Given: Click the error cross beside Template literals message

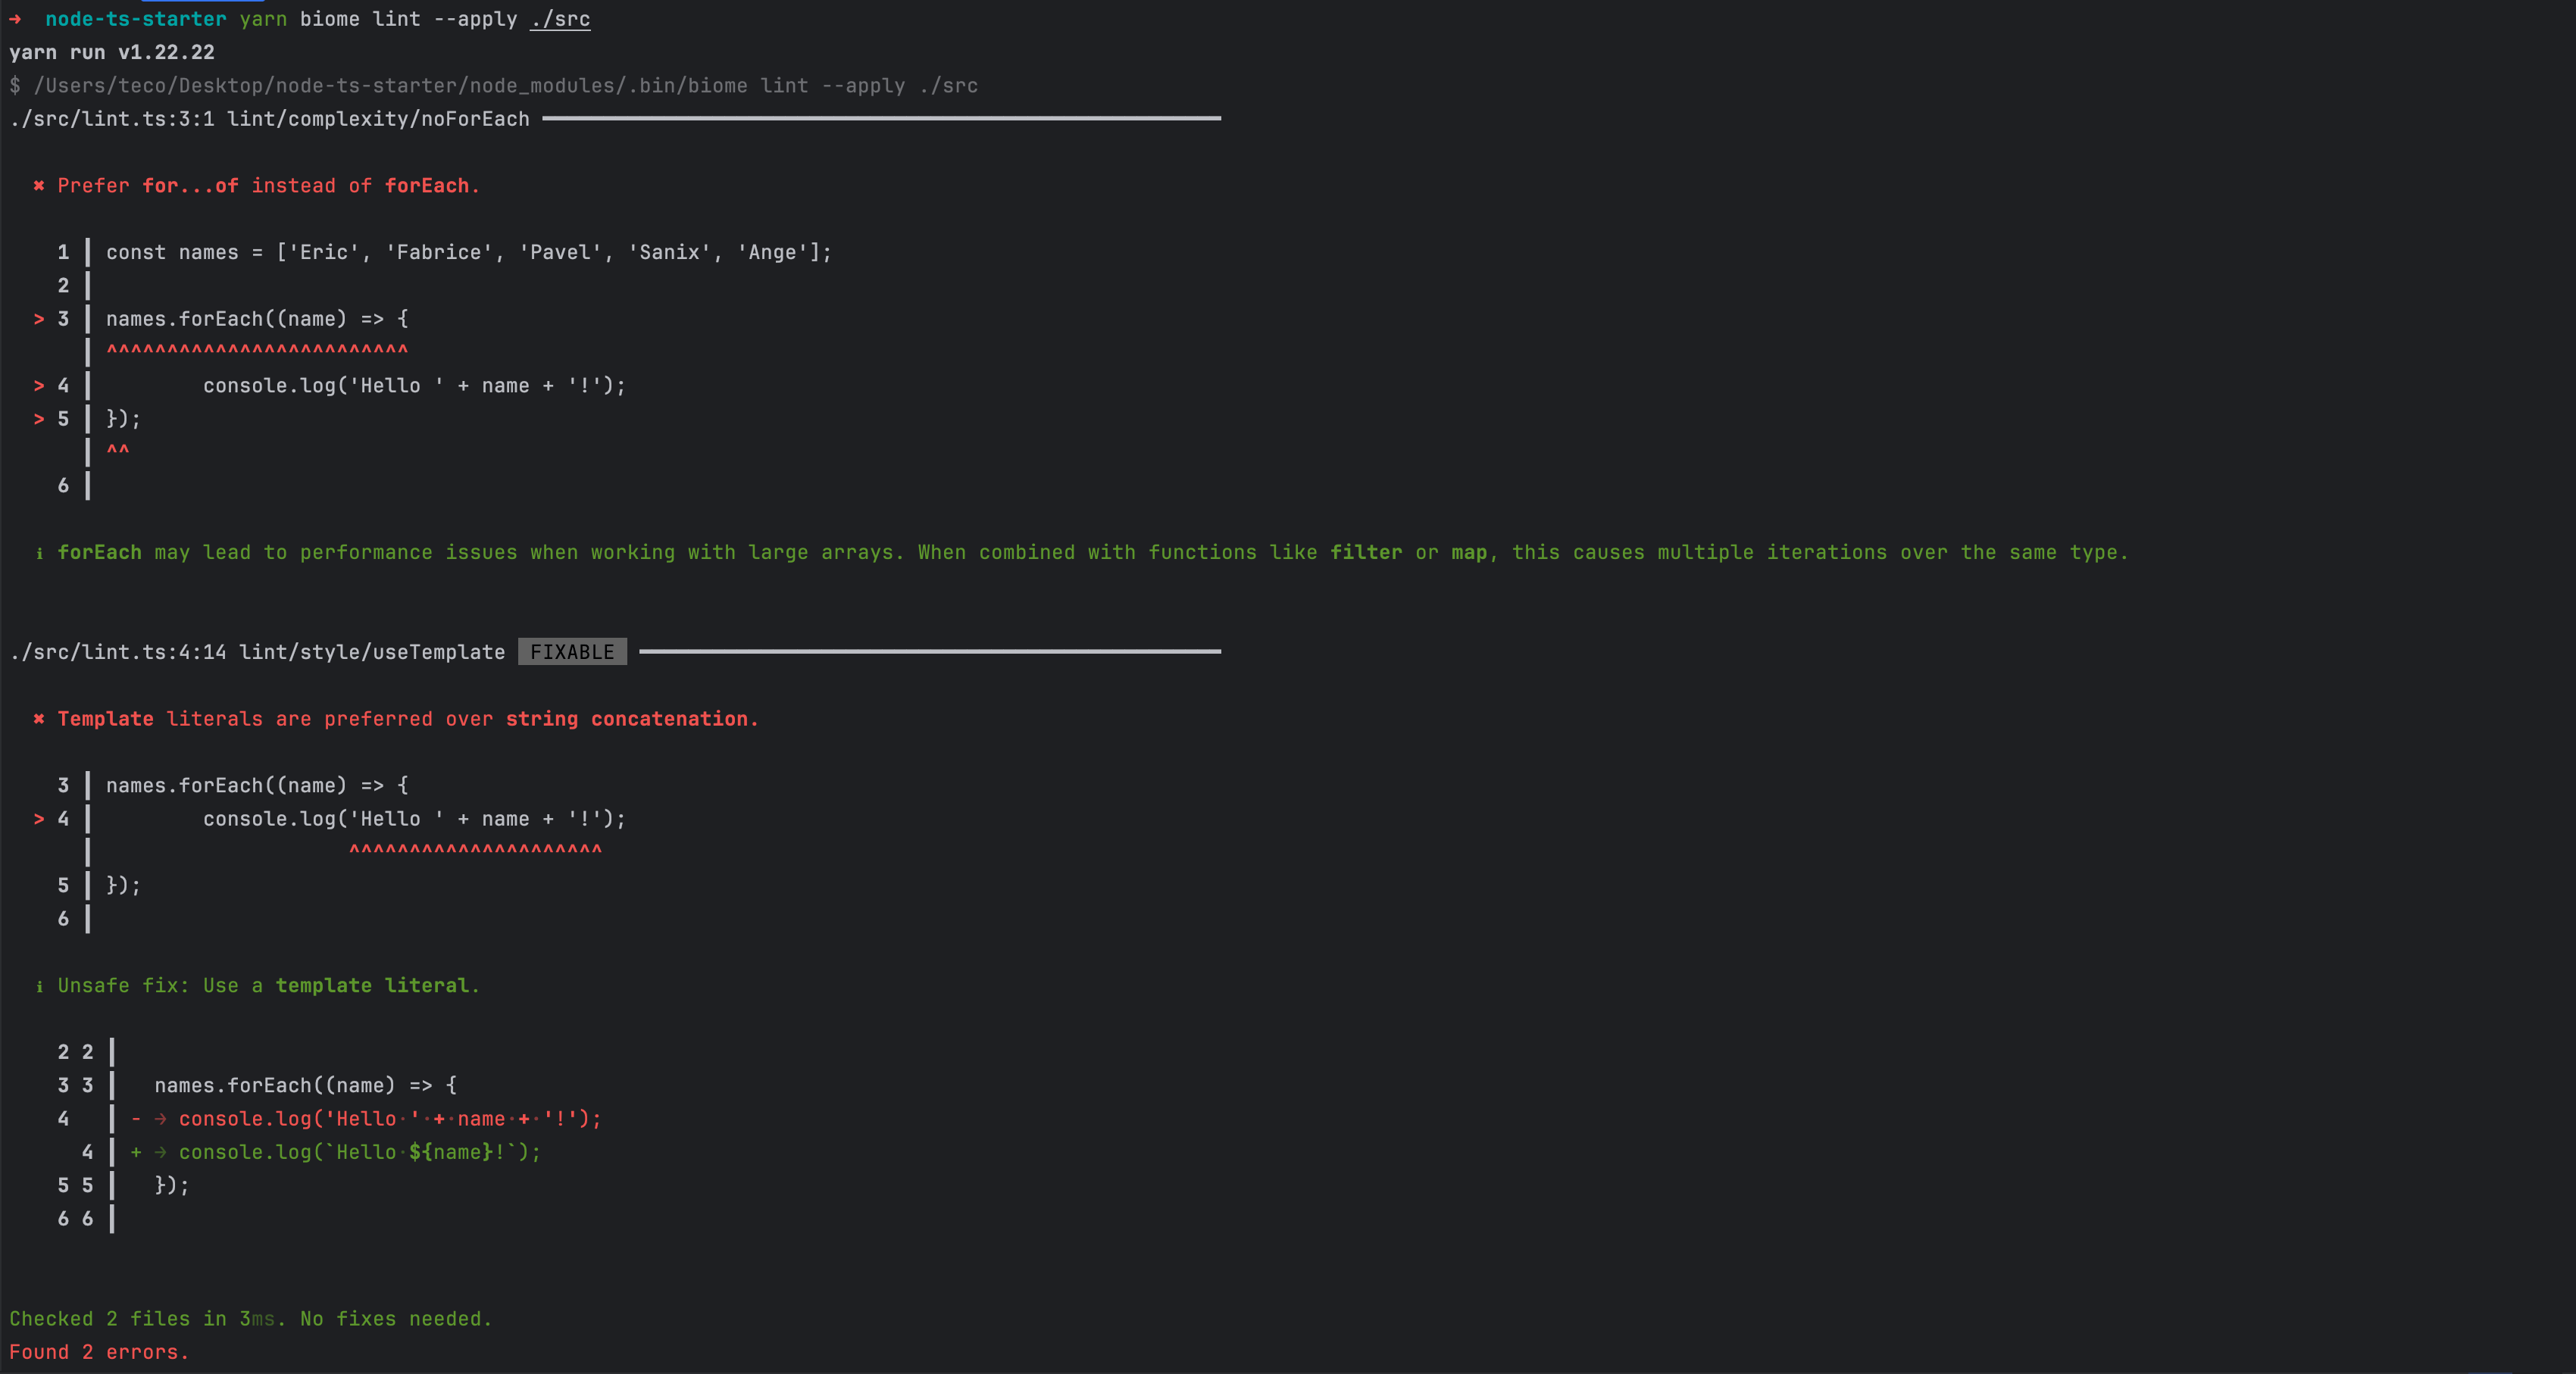Looking at the screenshot, I should pos(38,719).
